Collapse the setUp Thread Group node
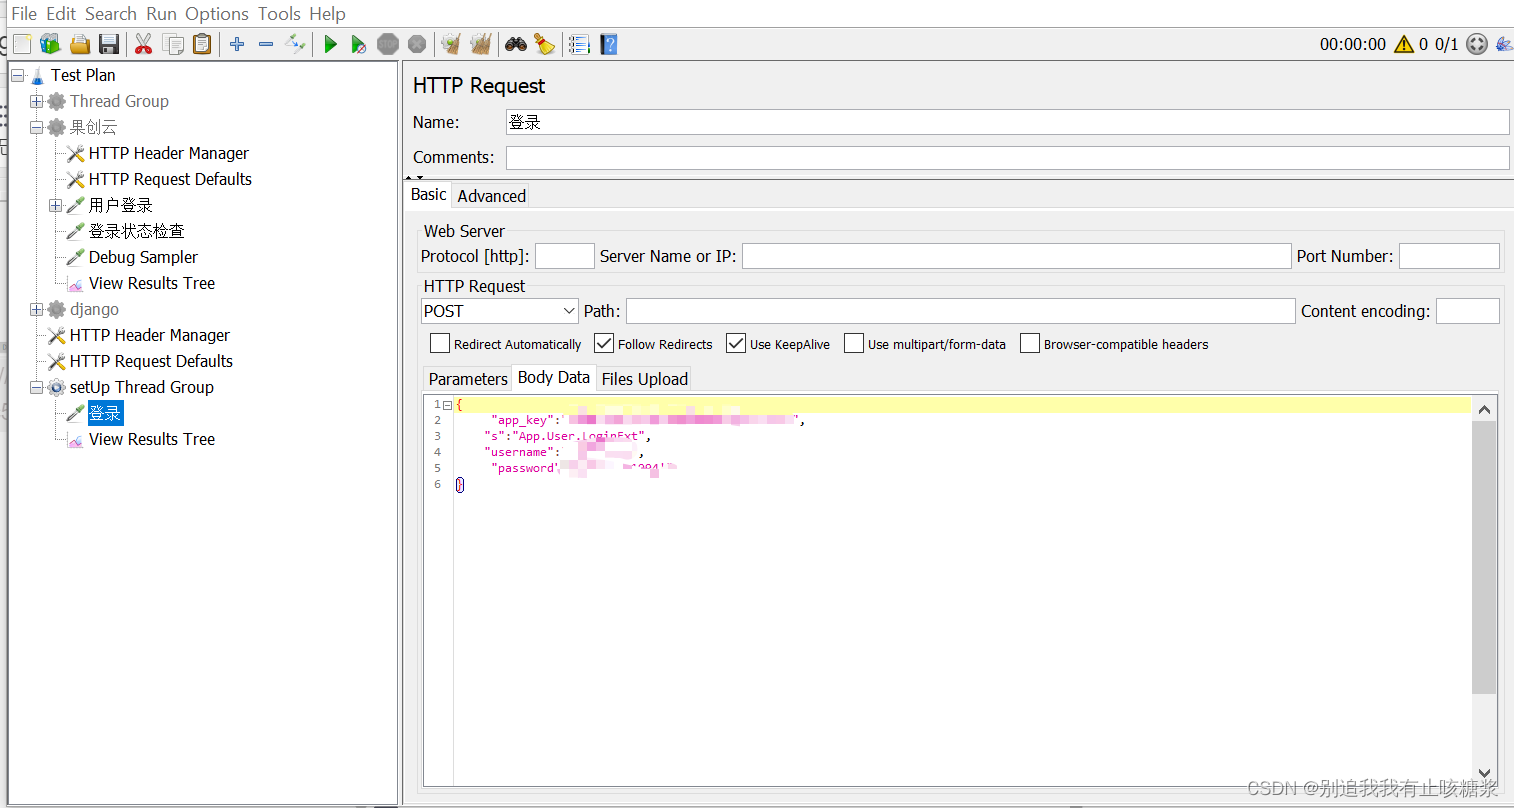The width and height of the screenshot is (1514, 808). pos(37,387)
